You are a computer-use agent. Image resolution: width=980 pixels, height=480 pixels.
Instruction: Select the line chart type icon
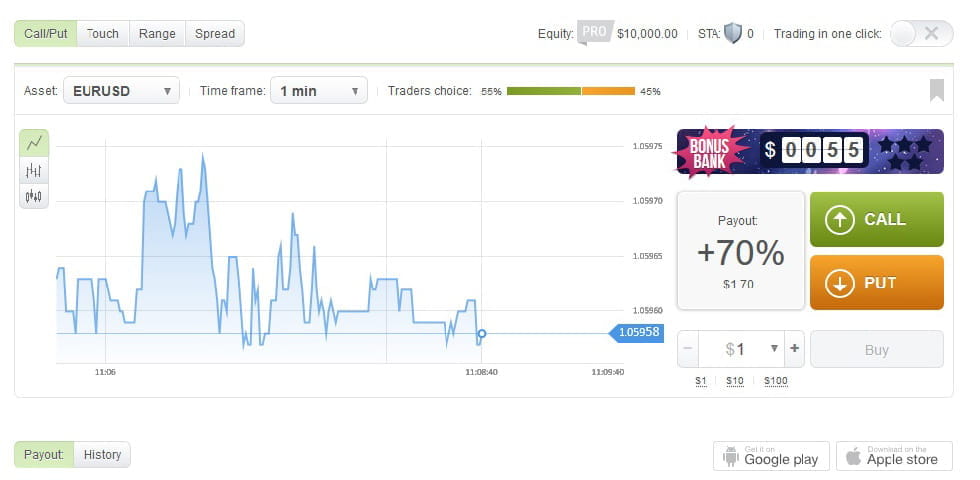34,143
